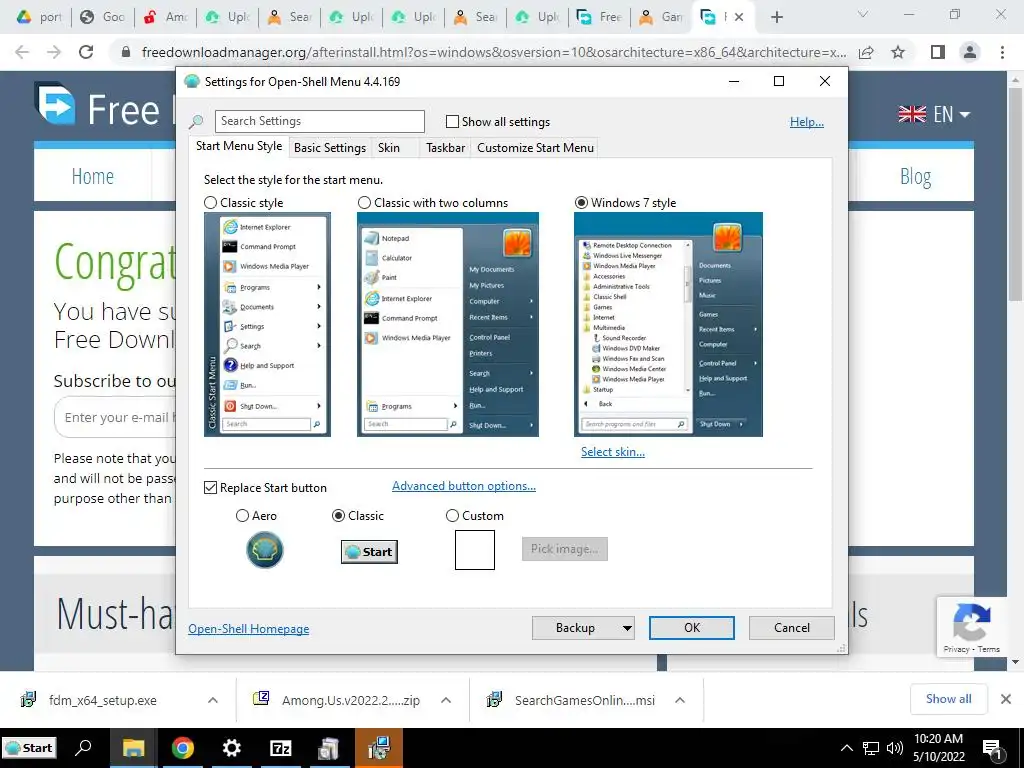The image size is (1024, 768).
Task: Select Start Menu Style tab
Action: [239, 146]
